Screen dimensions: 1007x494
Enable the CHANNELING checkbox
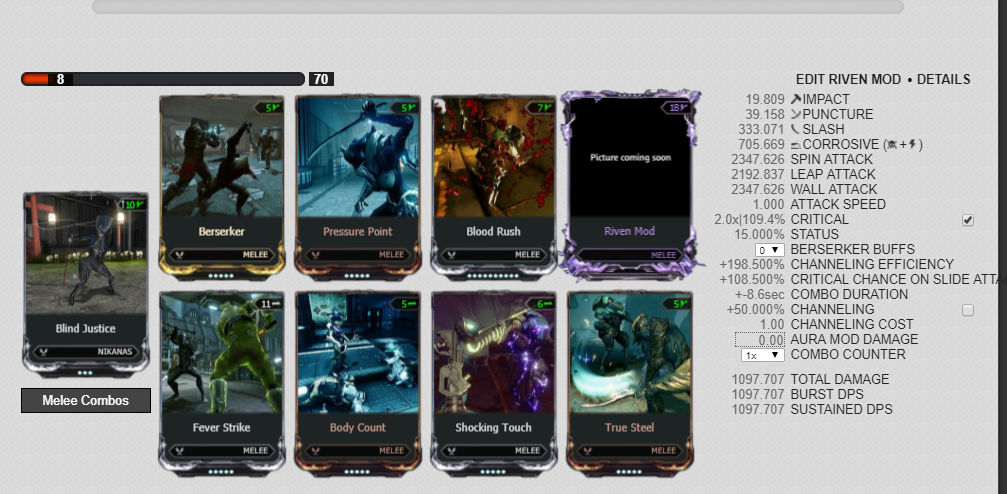pyautogui.click(x=967, y=310)
